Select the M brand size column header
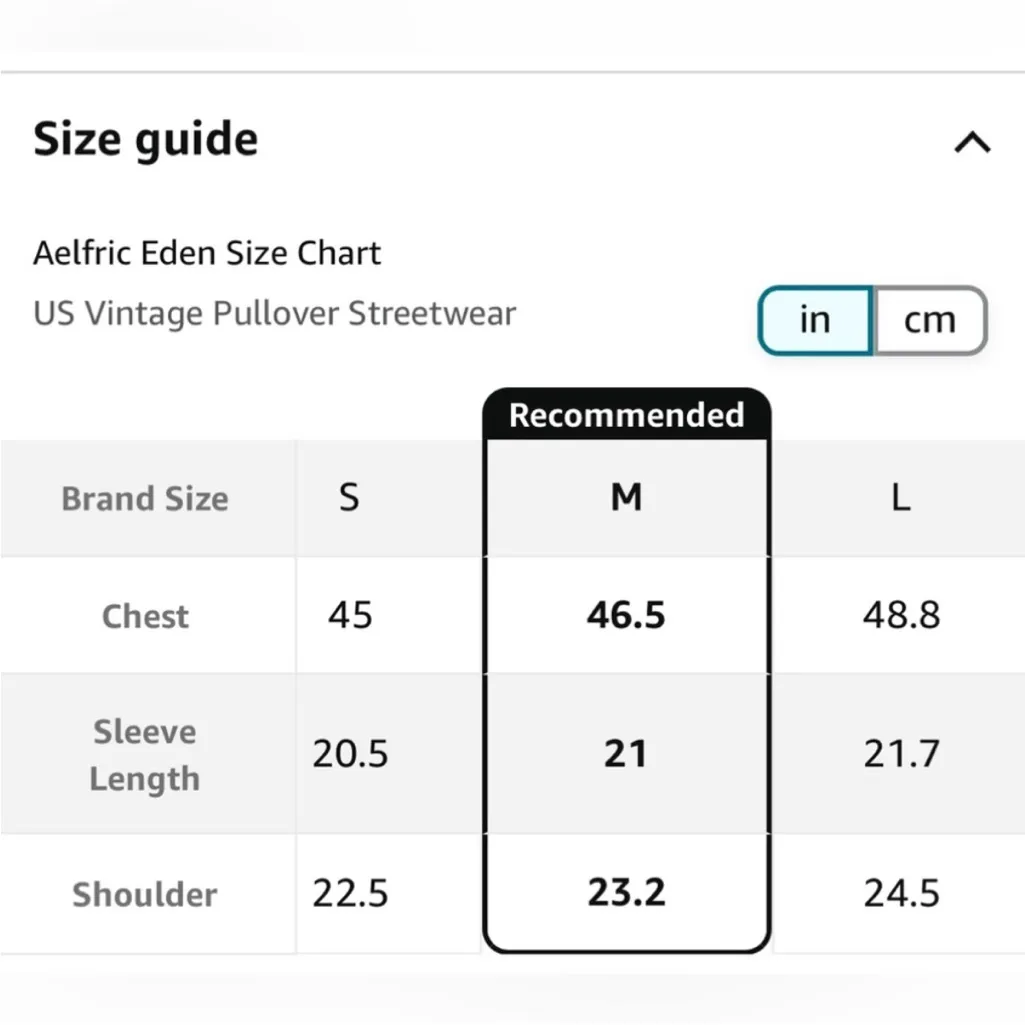 pos(626,497)
